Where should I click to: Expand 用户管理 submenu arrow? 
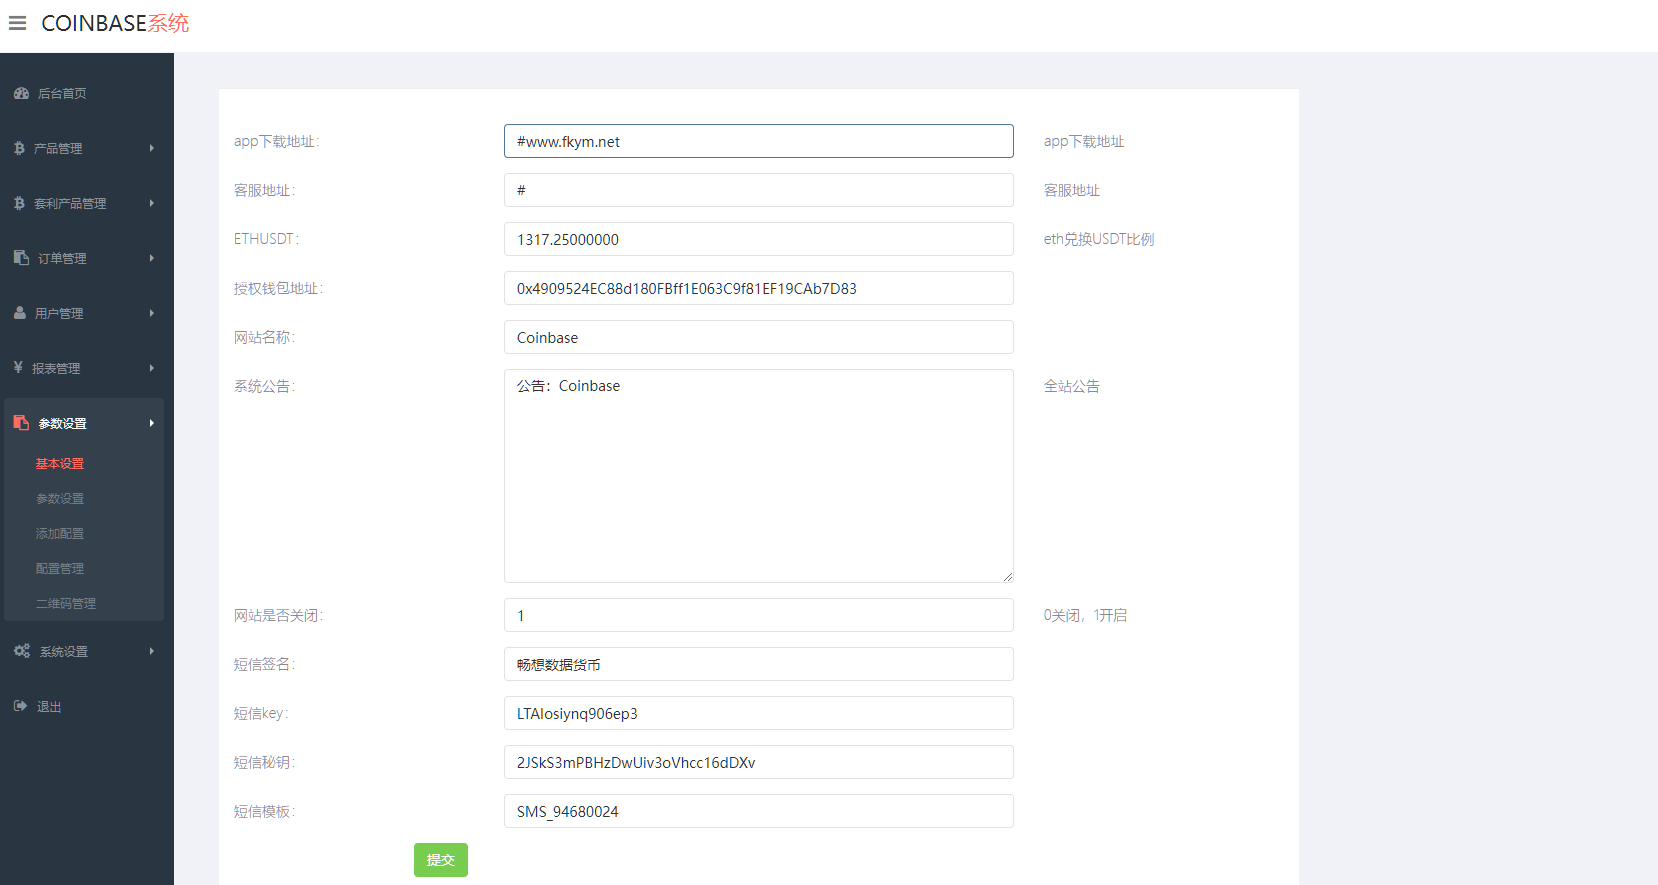[152, 313]
